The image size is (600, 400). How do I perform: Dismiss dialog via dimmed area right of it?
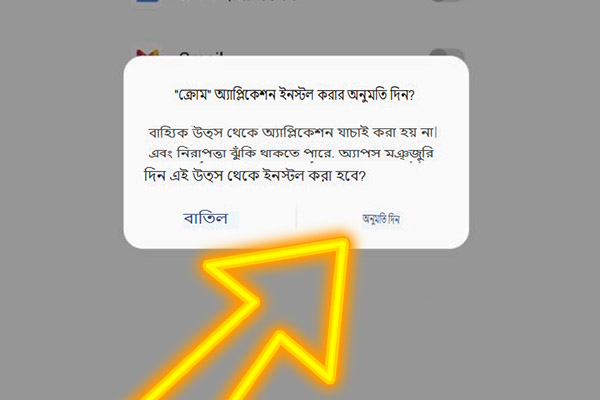pos(534,153)
